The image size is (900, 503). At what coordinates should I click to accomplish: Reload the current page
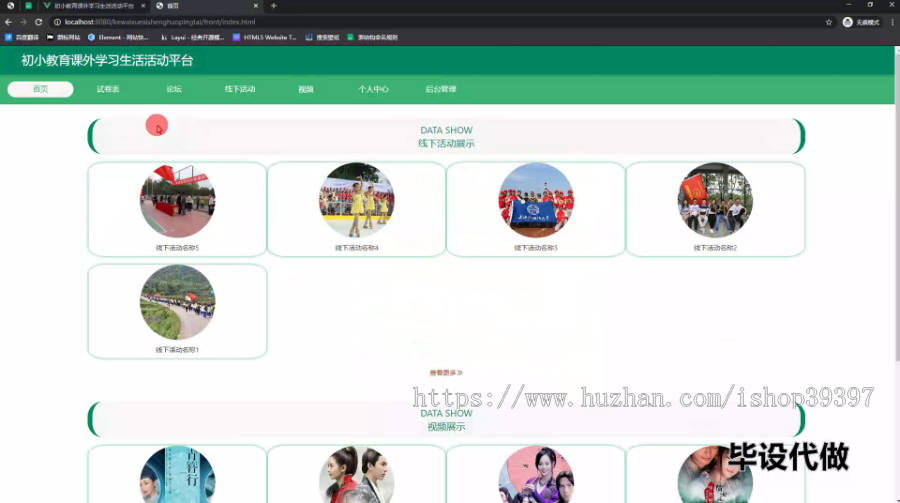(x=38, y=22)
